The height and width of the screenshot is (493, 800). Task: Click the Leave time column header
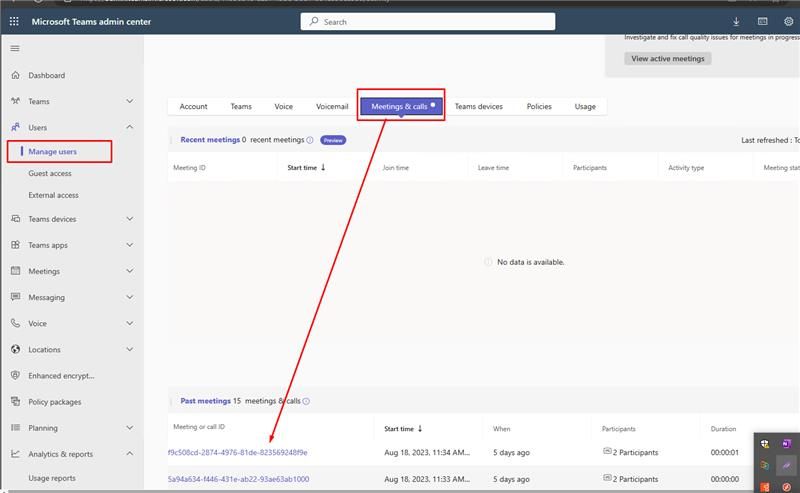click(x=493, y=167)
